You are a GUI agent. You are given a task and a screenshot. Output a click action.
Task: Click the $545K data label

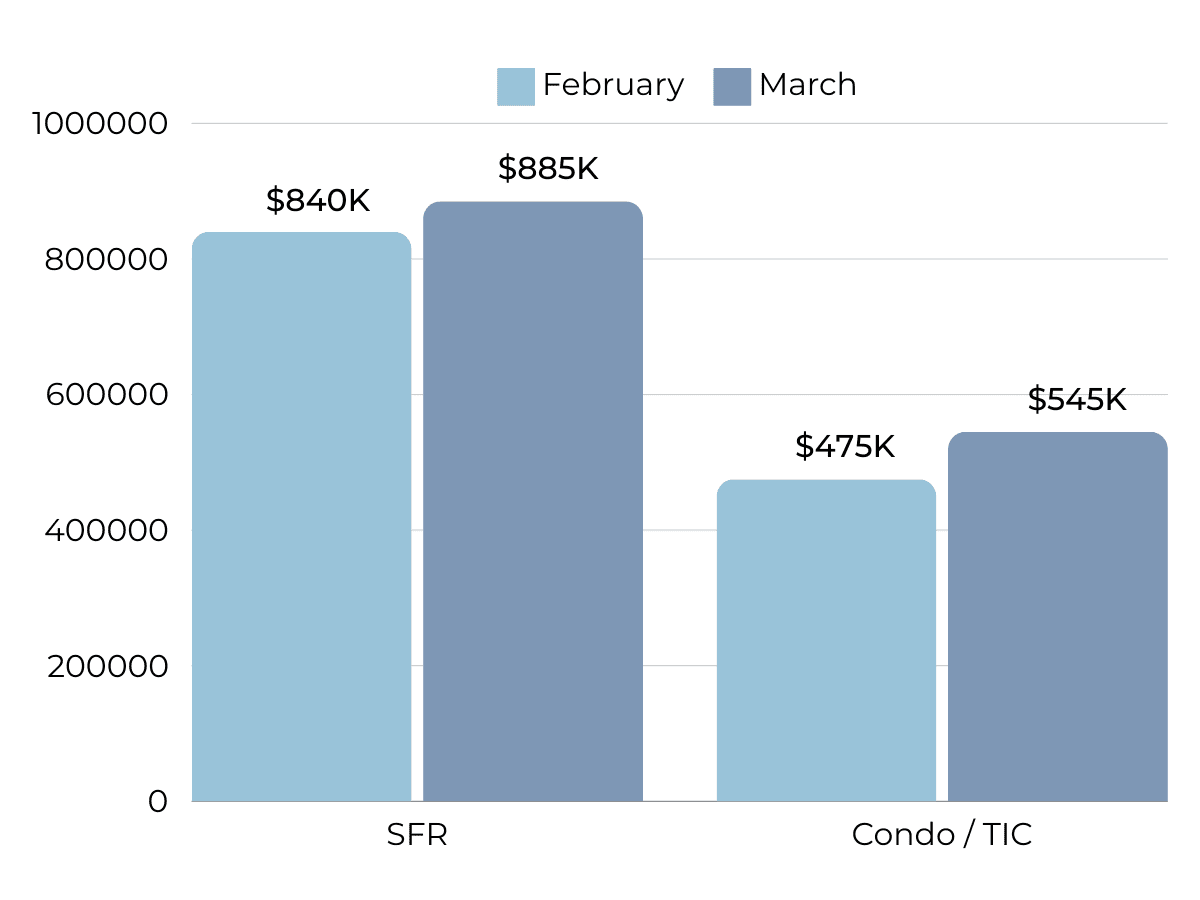[x=1077, y=400]
